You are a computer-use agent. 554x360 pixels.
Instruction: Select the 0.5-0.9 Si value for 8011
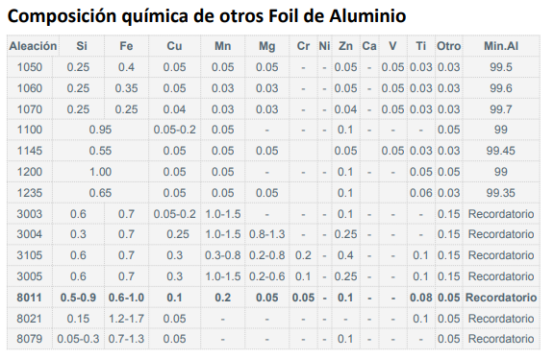tap(78, 297)
